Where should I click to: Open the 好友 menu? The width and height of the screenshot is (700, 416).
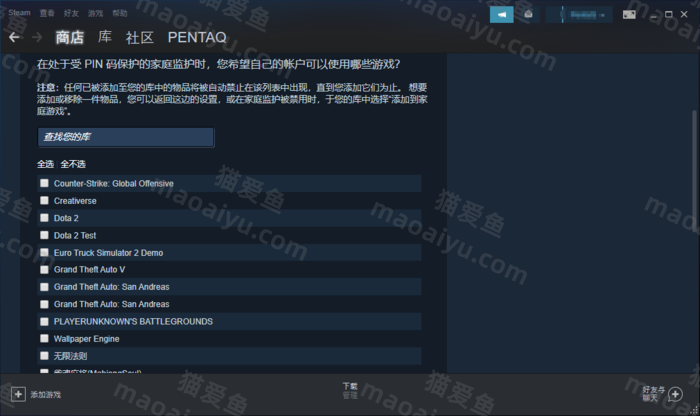71,13
